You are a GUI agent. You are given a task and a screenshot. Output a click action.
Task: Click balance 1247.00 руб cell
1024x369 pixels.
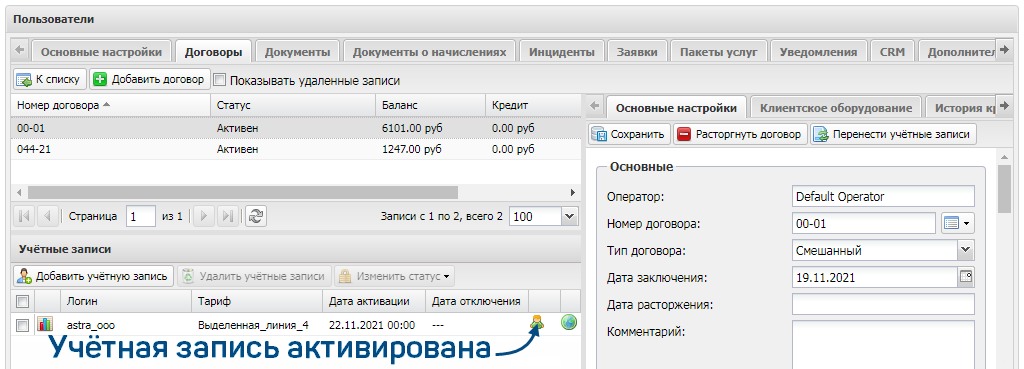coord(412,150)
